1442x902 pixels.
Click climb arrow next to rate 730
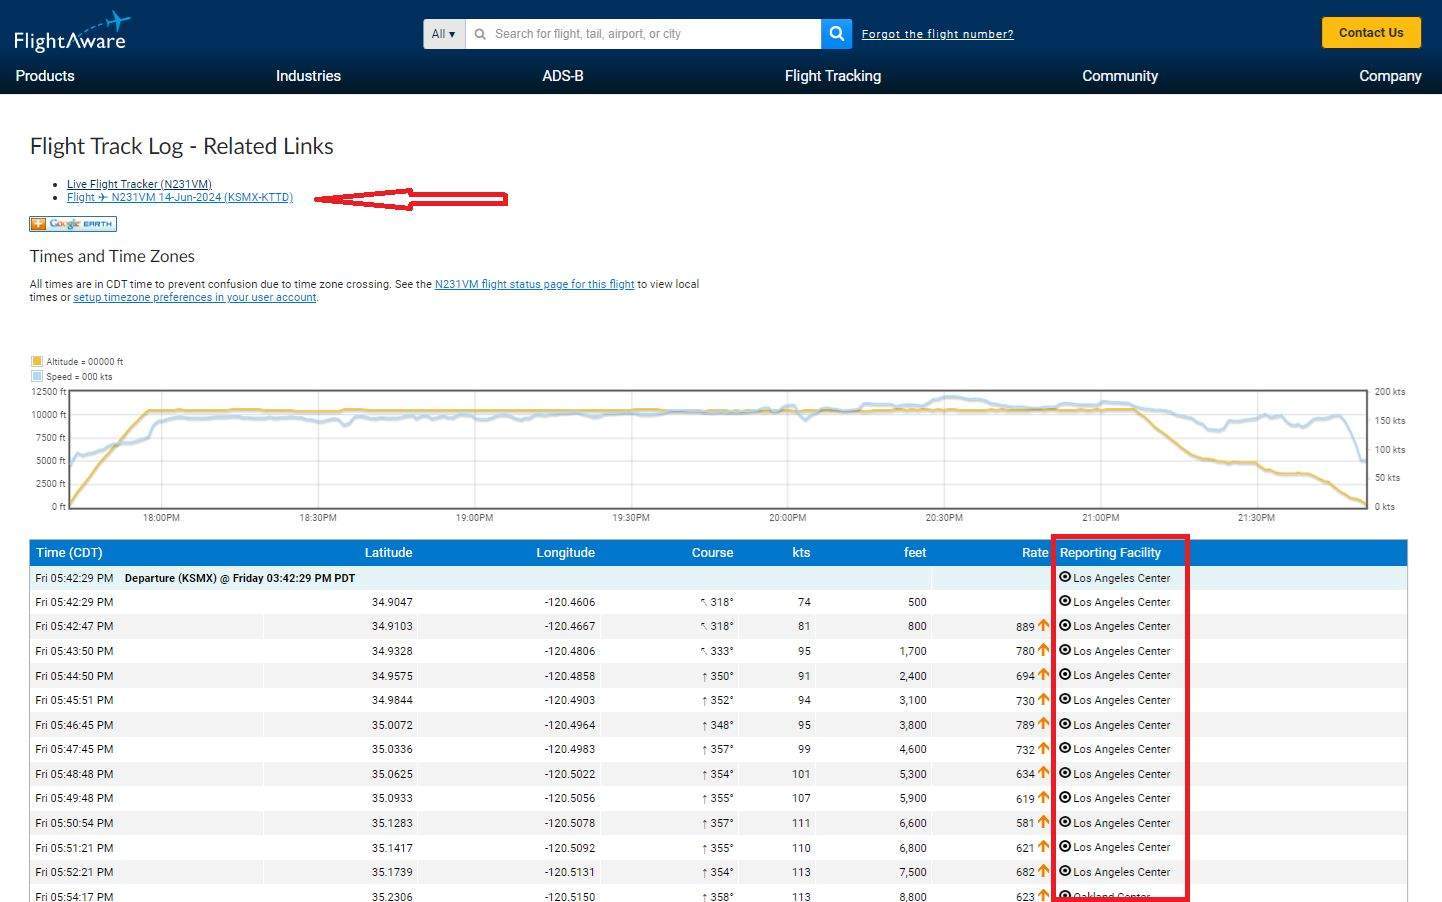[x=1044, y=699]
